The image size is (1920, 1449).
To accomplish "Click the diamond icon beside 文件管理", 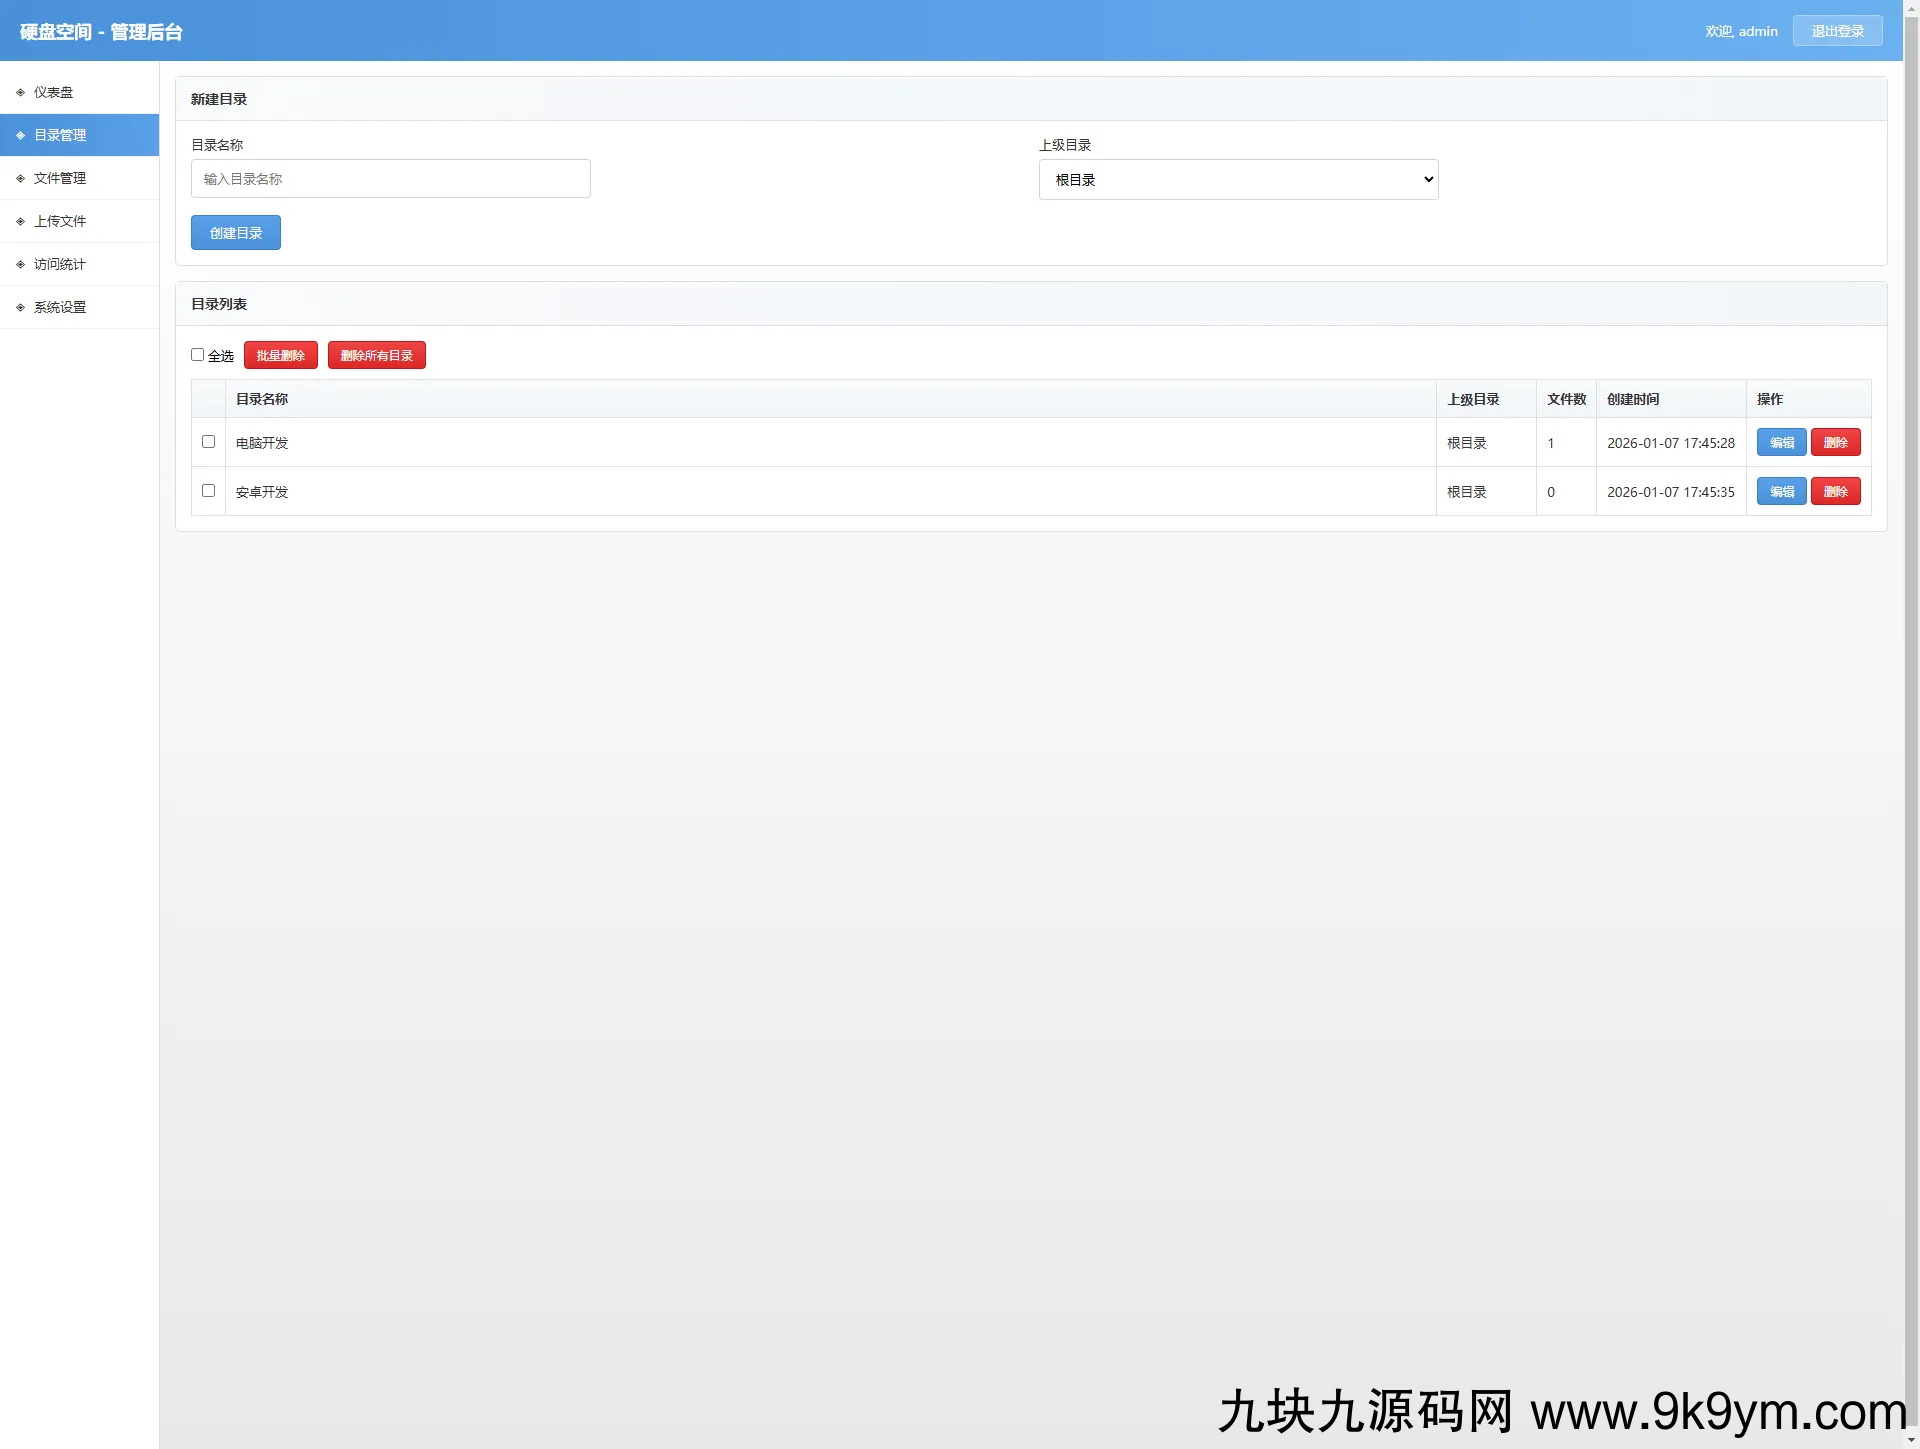I will coord(20,178).
